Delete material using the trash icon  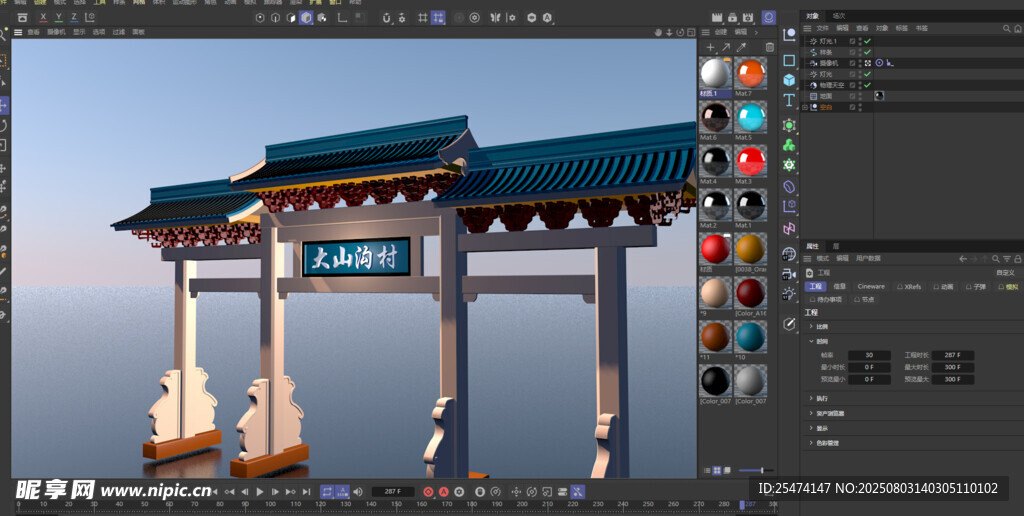click(x=769, y=47)
